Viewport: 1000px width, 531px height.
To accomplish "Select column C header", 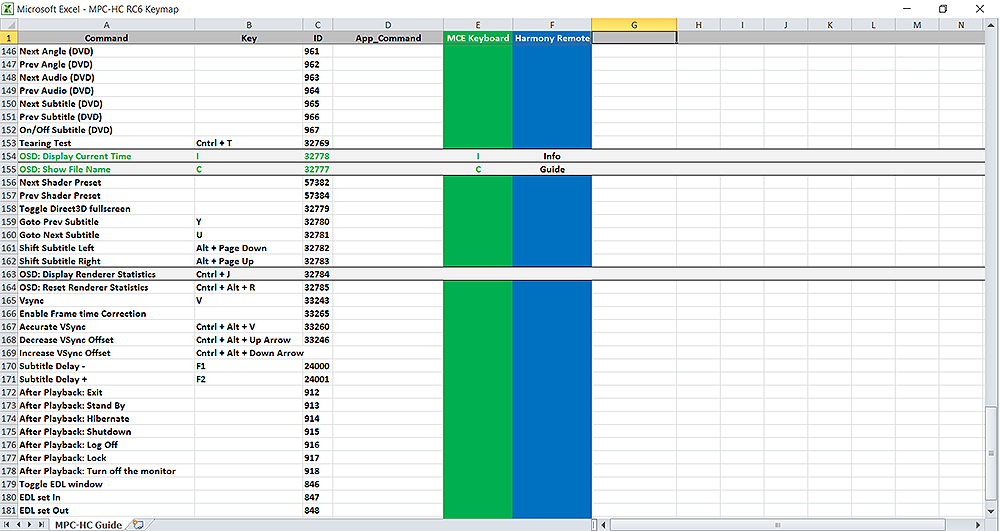I will click(x=318, y=25).
